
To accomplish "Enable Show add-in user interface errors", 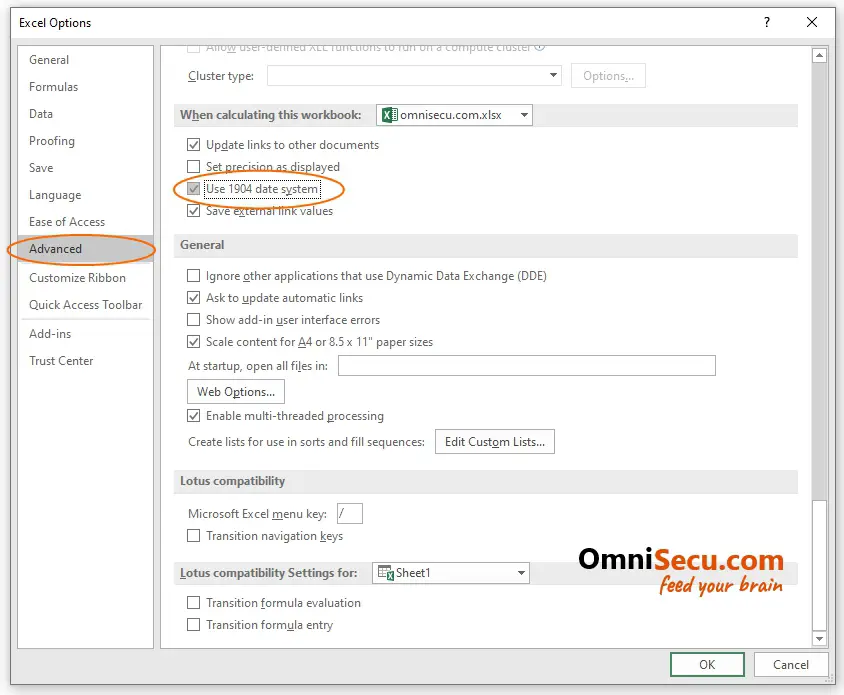I will click(x=193, y=320).
